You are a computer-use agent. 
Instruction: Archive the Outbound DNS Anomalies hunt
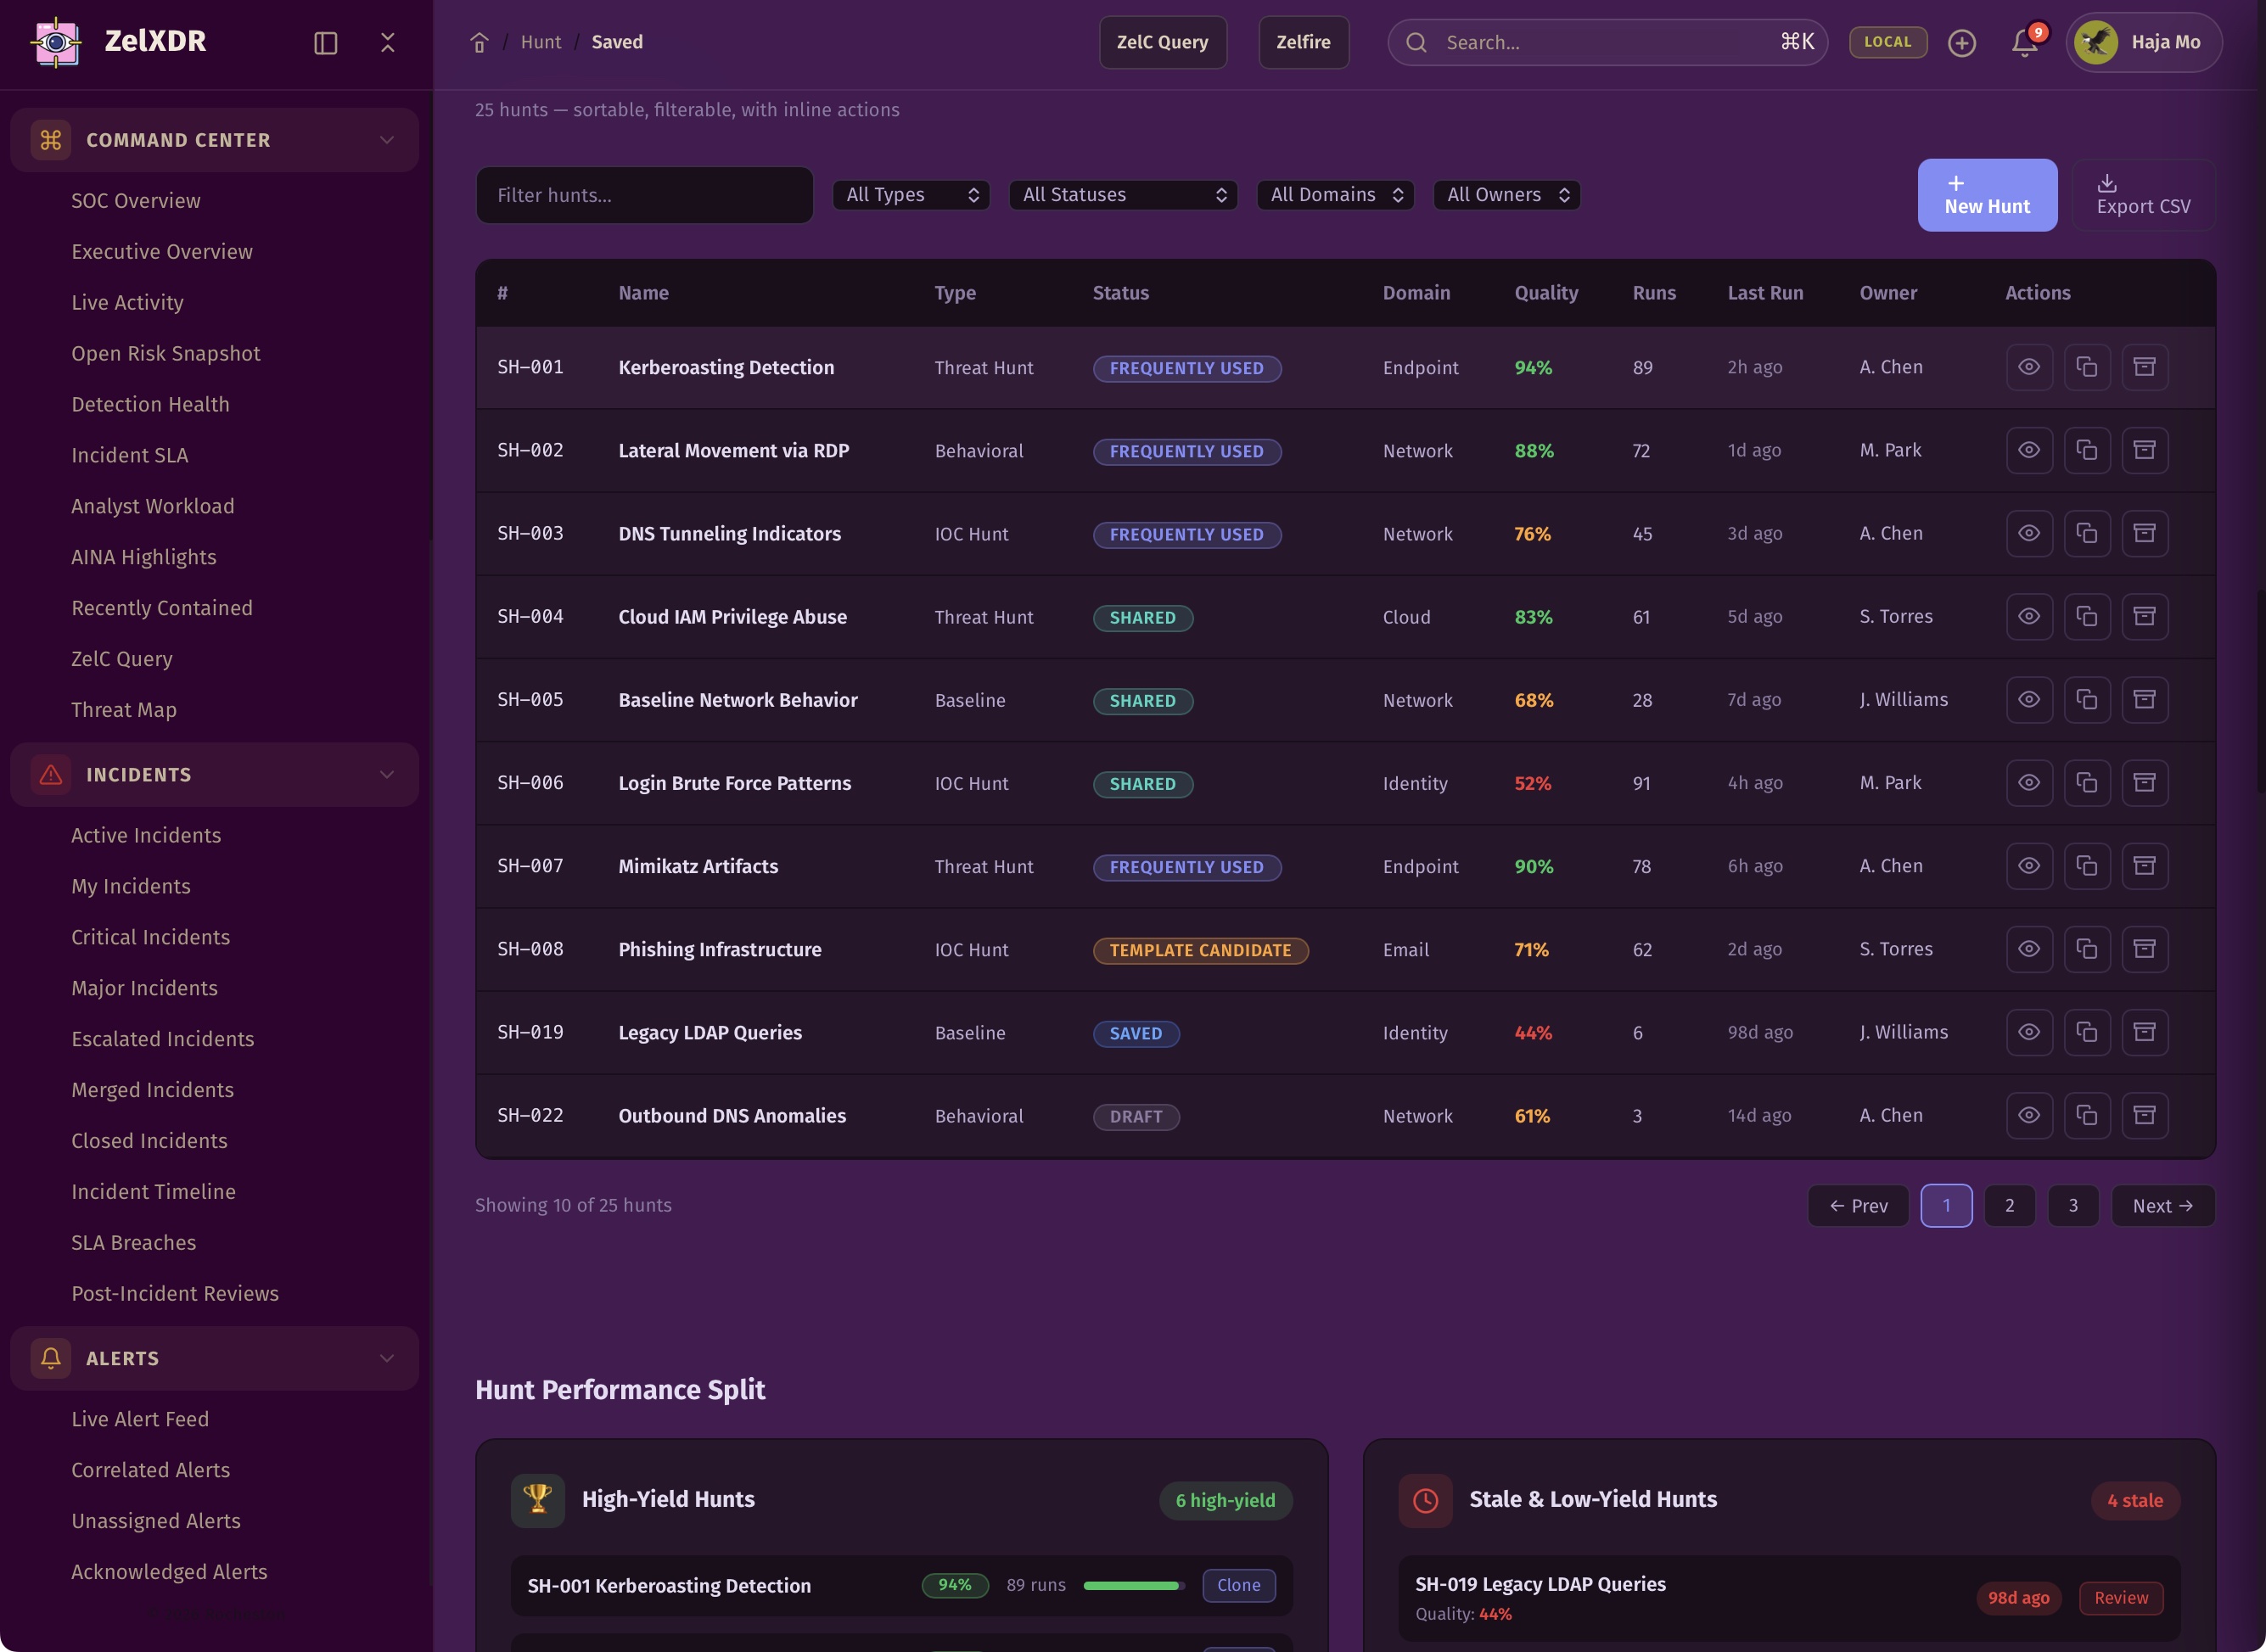[x=2144, y=1115]
